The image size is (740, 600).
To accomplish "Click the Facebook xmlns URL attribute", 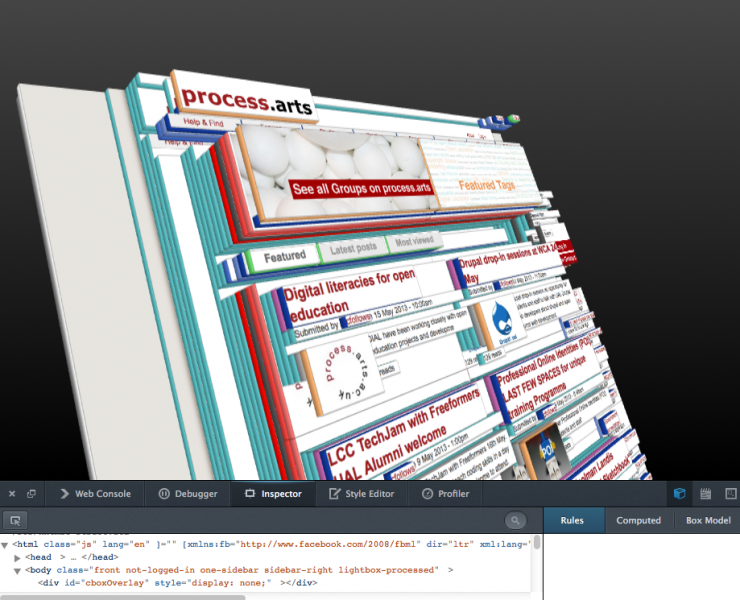I will pyautogui.click(x=328, y=544).
